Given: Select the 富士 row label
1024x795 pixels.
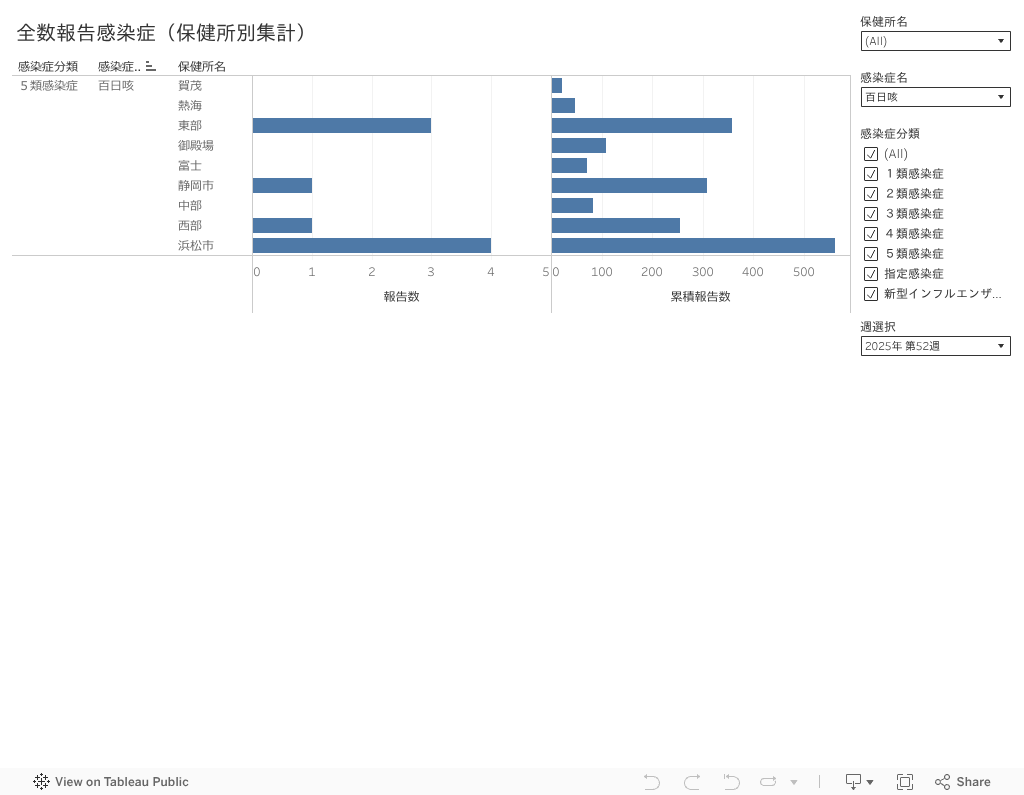Looking at the screenshot, I should pos(190,166).
